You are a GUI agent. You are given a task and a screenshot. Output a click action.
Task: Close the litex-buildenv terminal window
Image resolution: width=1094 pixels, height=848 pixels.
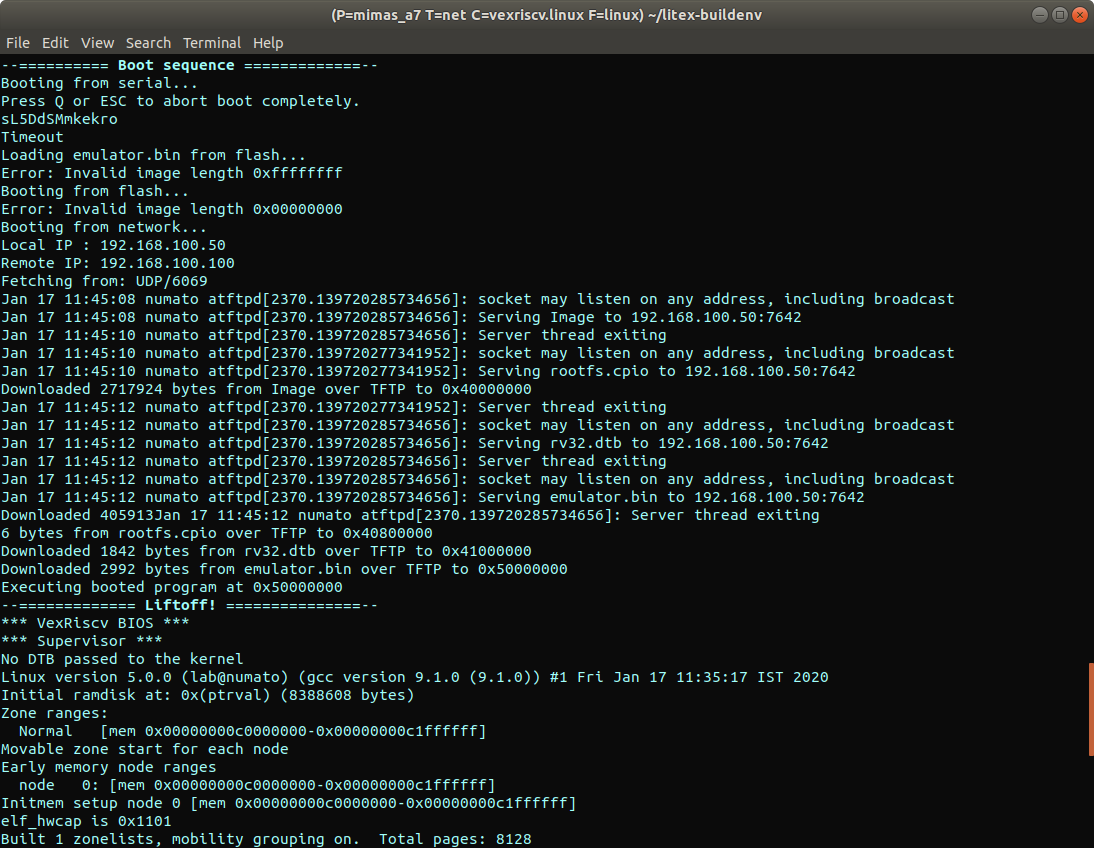(1079, 15)
